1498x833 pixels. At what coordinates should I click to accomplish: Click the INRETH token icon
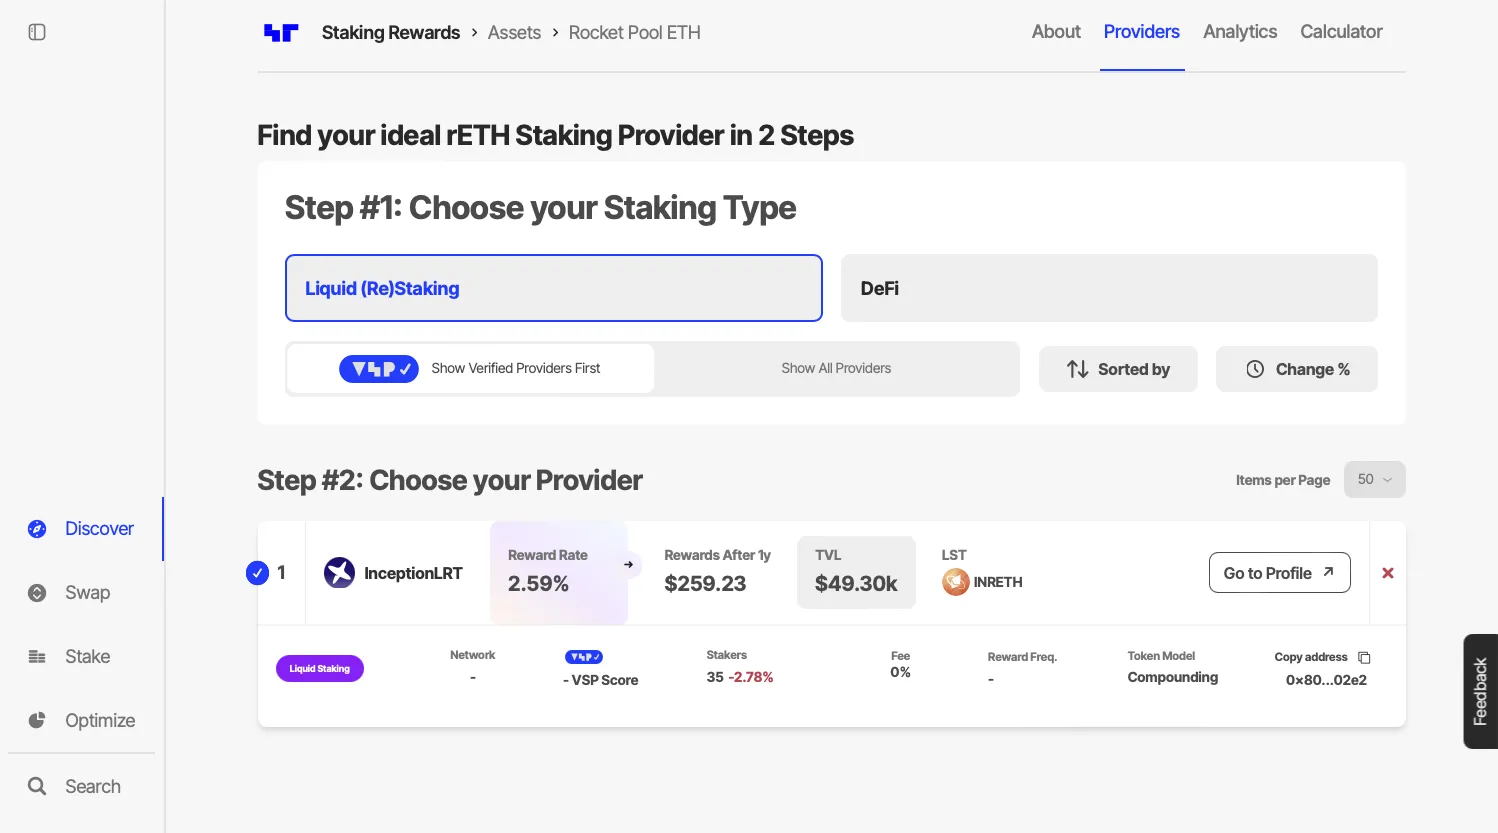tap(956, 582)
